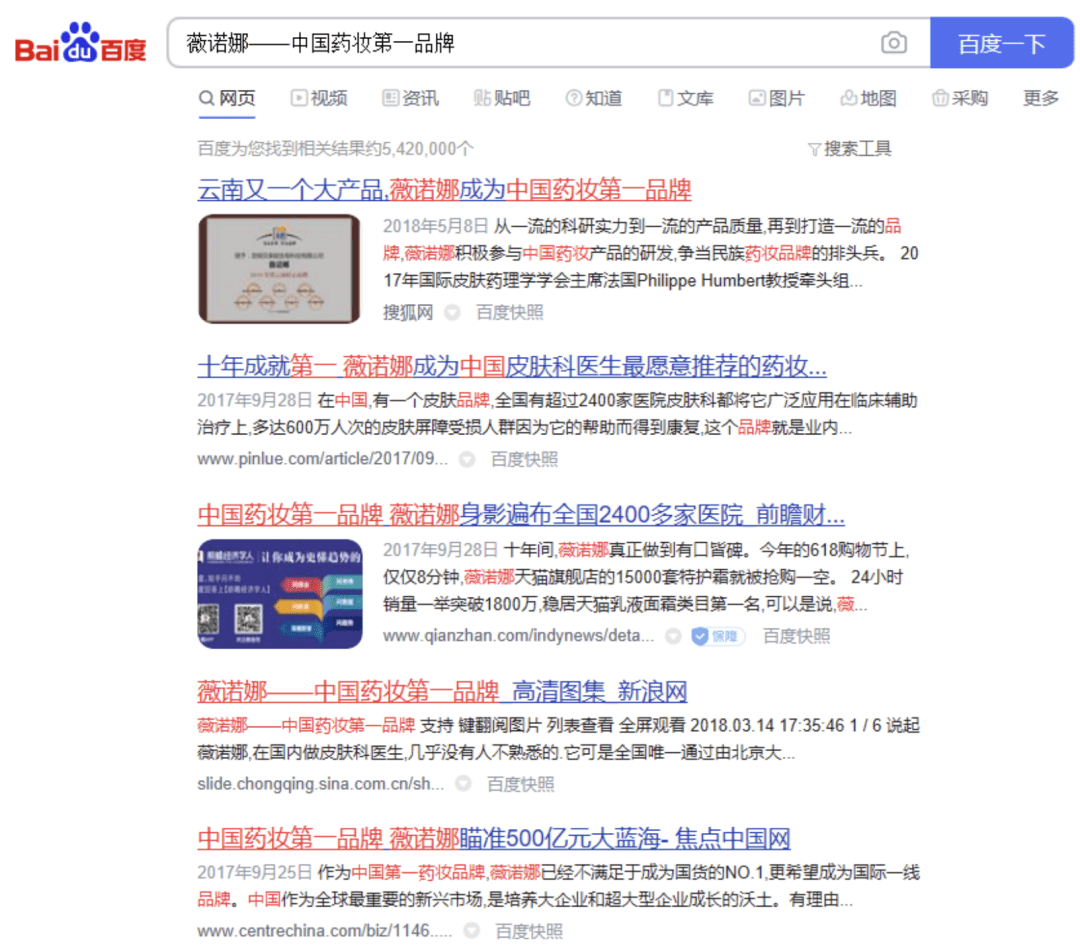1080x952 pixels.
Task: Open 搜索工具 filter options
Action: (x=849, y=149)
